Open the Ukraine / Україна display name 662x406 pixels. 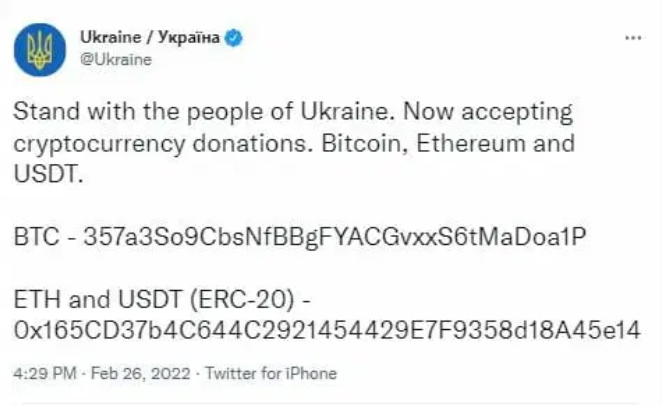pos(150,38)
